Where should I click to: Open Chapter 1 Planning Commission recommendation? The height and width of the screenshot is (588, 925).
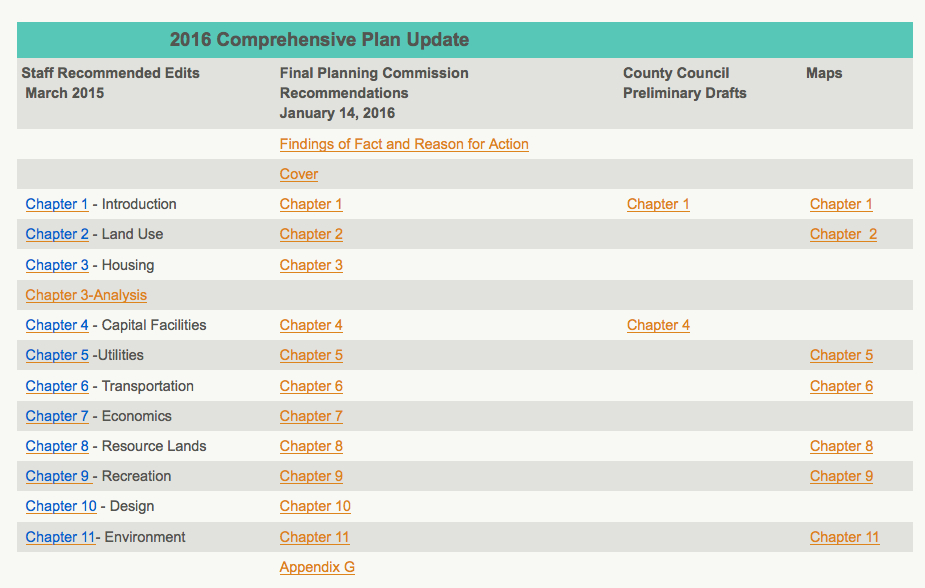pyautogui.click(x=310, y=204)
